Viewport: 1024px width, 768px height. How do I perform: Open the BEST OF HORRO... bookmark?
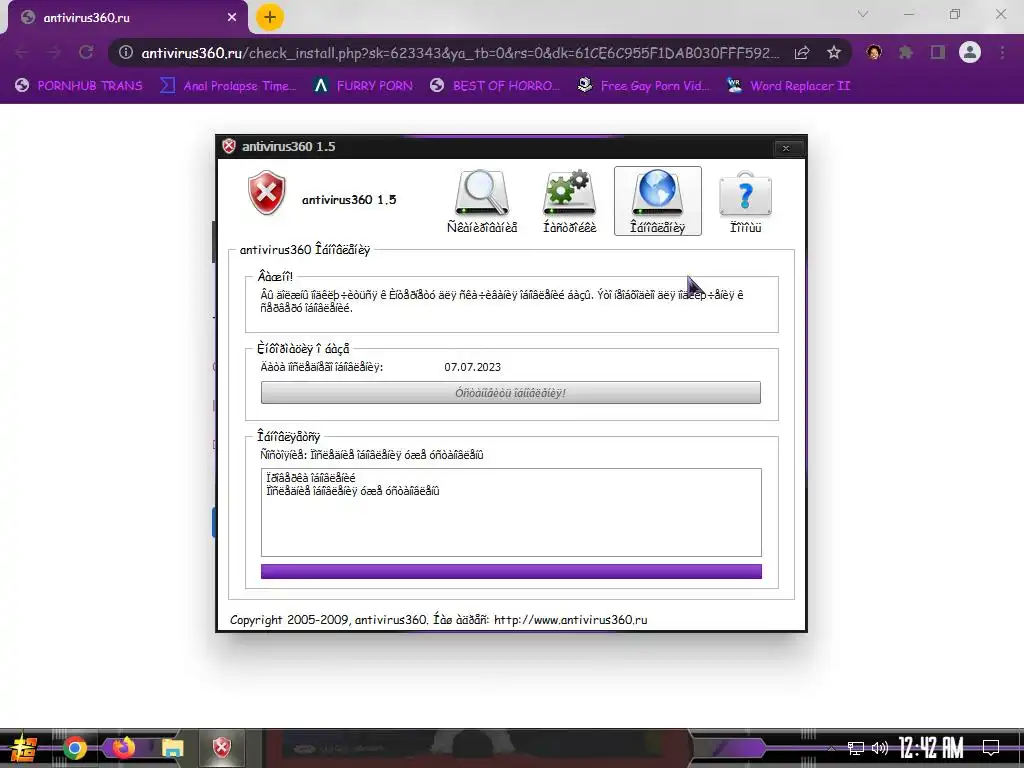coord(495,86)
